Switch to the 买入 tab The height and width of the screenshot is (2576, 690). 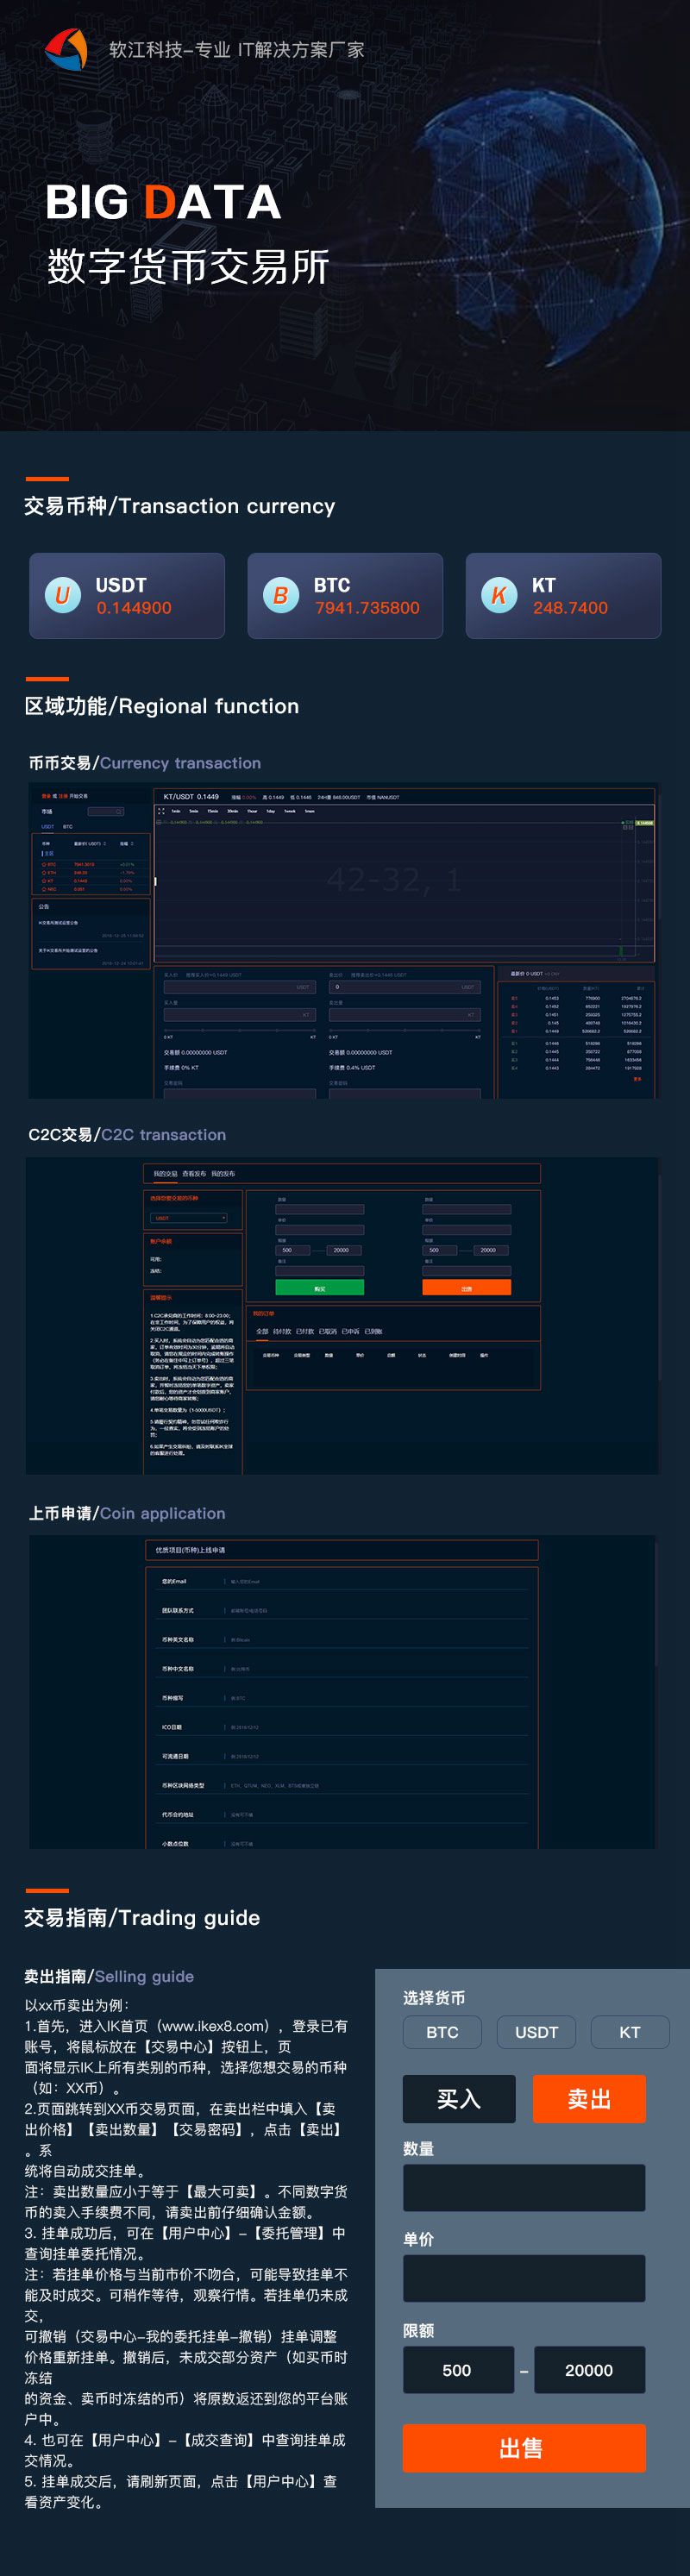point(459,2099)
